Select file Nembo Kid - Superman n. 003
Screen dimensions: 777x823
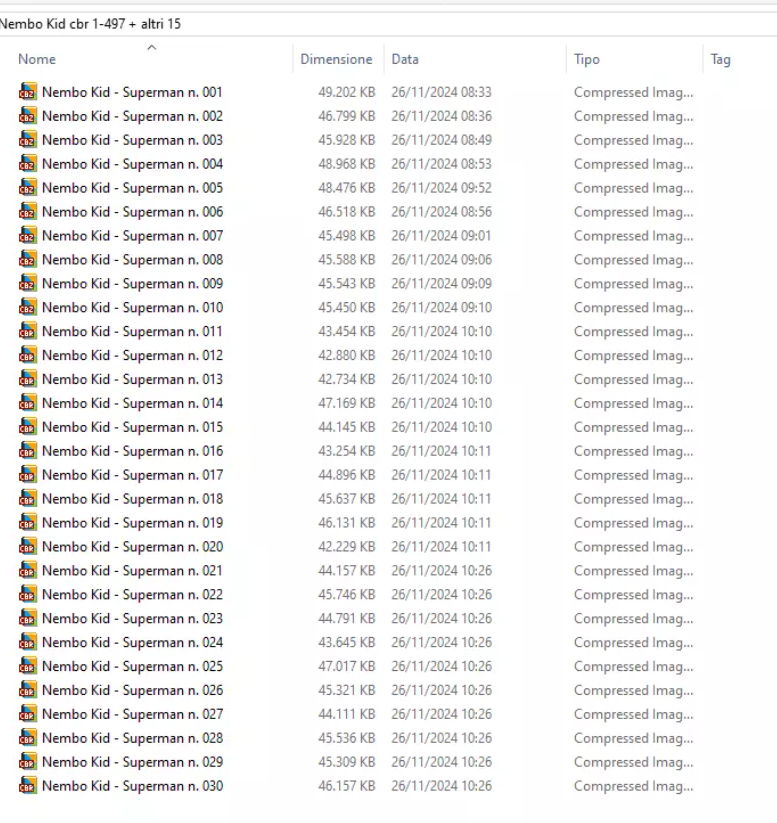(x=132, y=140)
